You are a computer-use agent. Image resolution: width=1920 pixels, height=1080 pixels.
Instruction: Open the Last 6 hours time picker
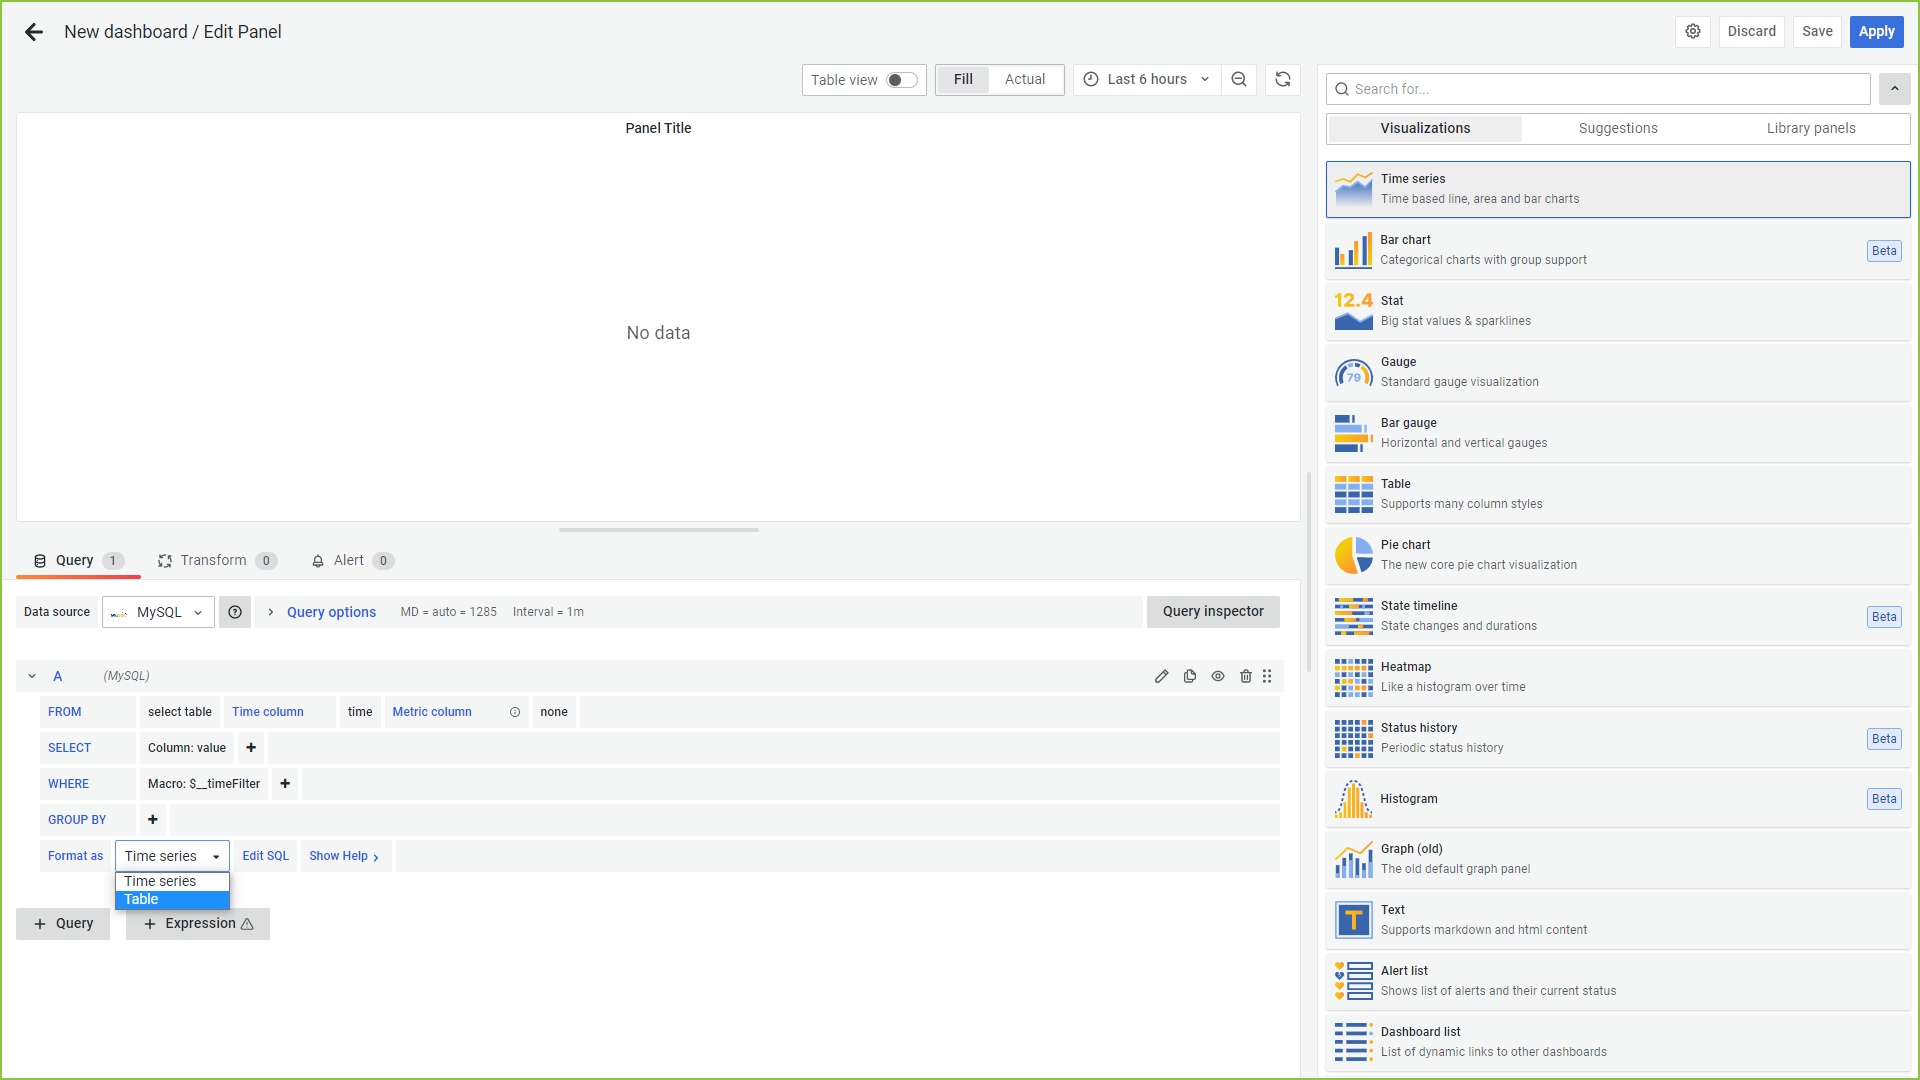point(1147,80)
